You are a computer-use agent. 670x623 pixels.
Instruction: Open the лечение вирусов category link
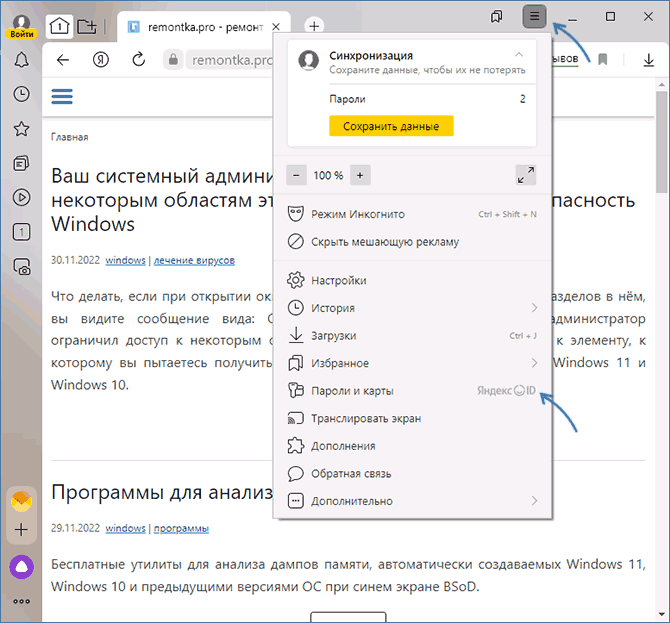[194, 260]
